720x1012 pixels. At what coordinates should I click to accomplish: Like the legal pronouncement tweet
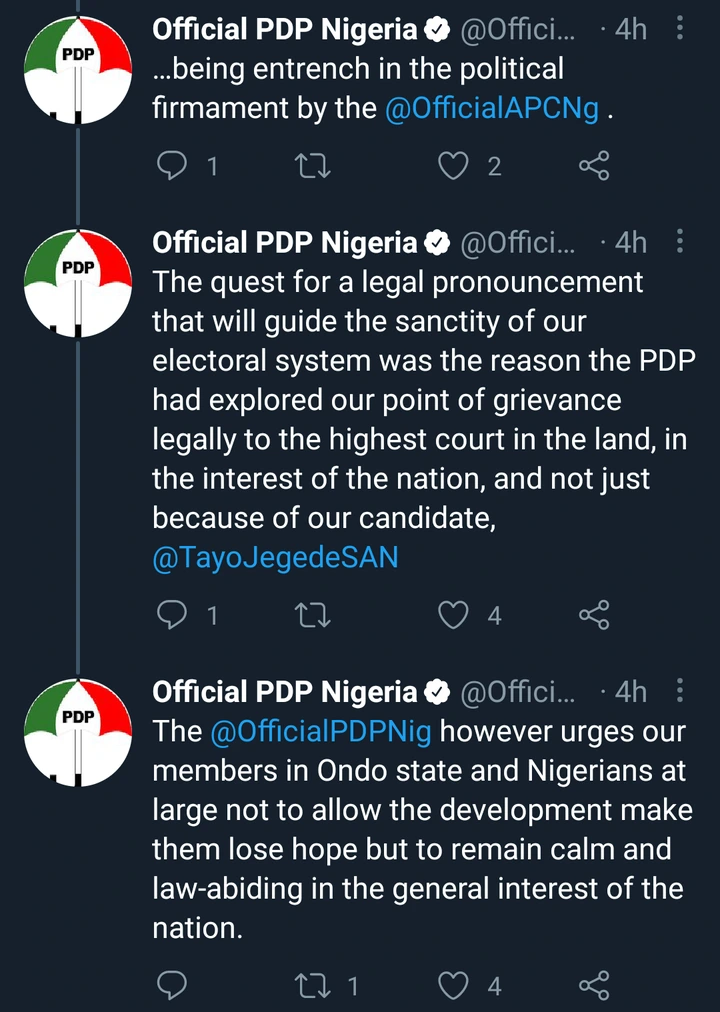click(x=455, y=615)
